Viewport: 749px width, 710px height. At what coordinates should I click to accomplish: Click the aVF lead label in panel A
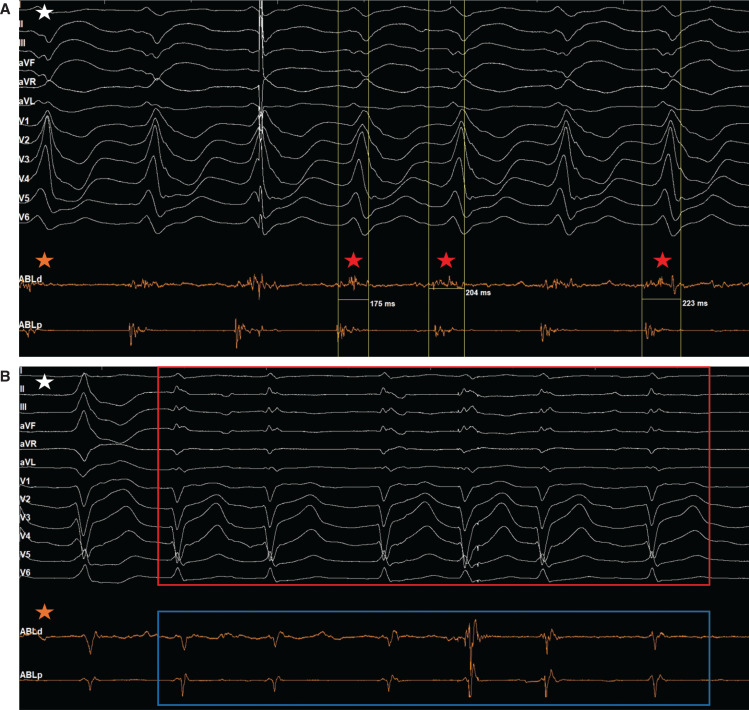(27, 63)
